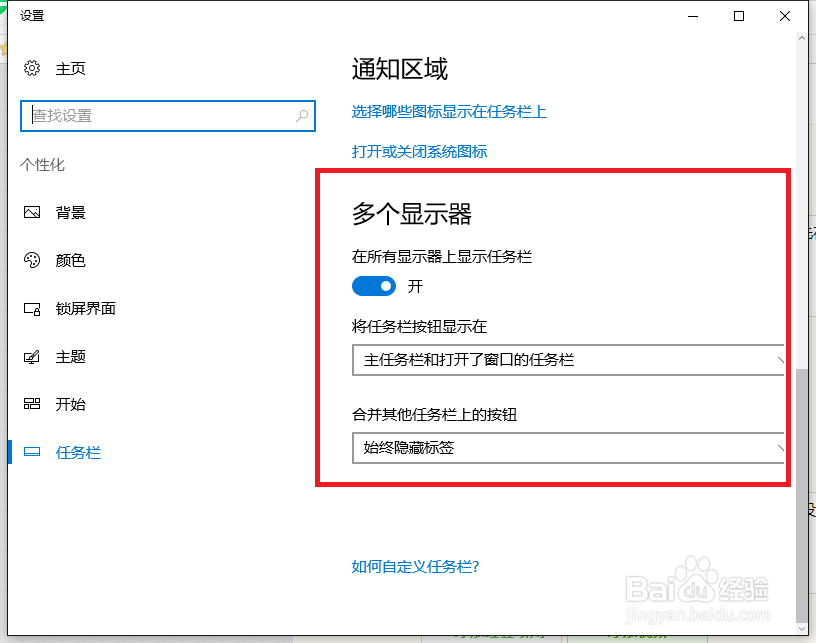Maximize the 设置 window

coord(738,16)
